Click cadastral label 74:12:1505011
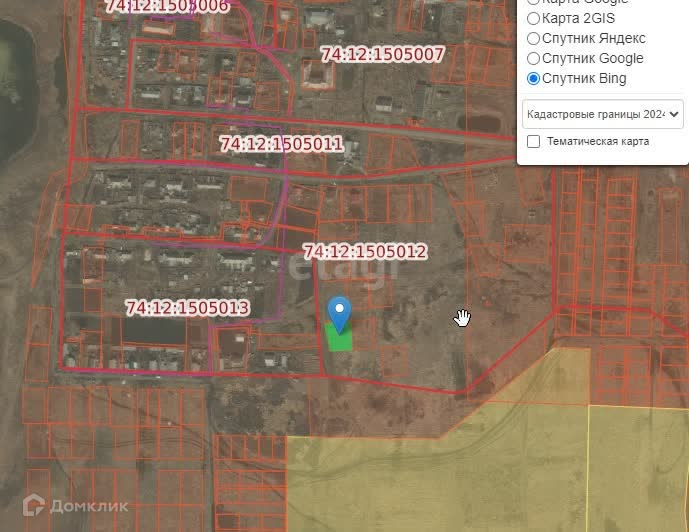 [x=281, y=144]
